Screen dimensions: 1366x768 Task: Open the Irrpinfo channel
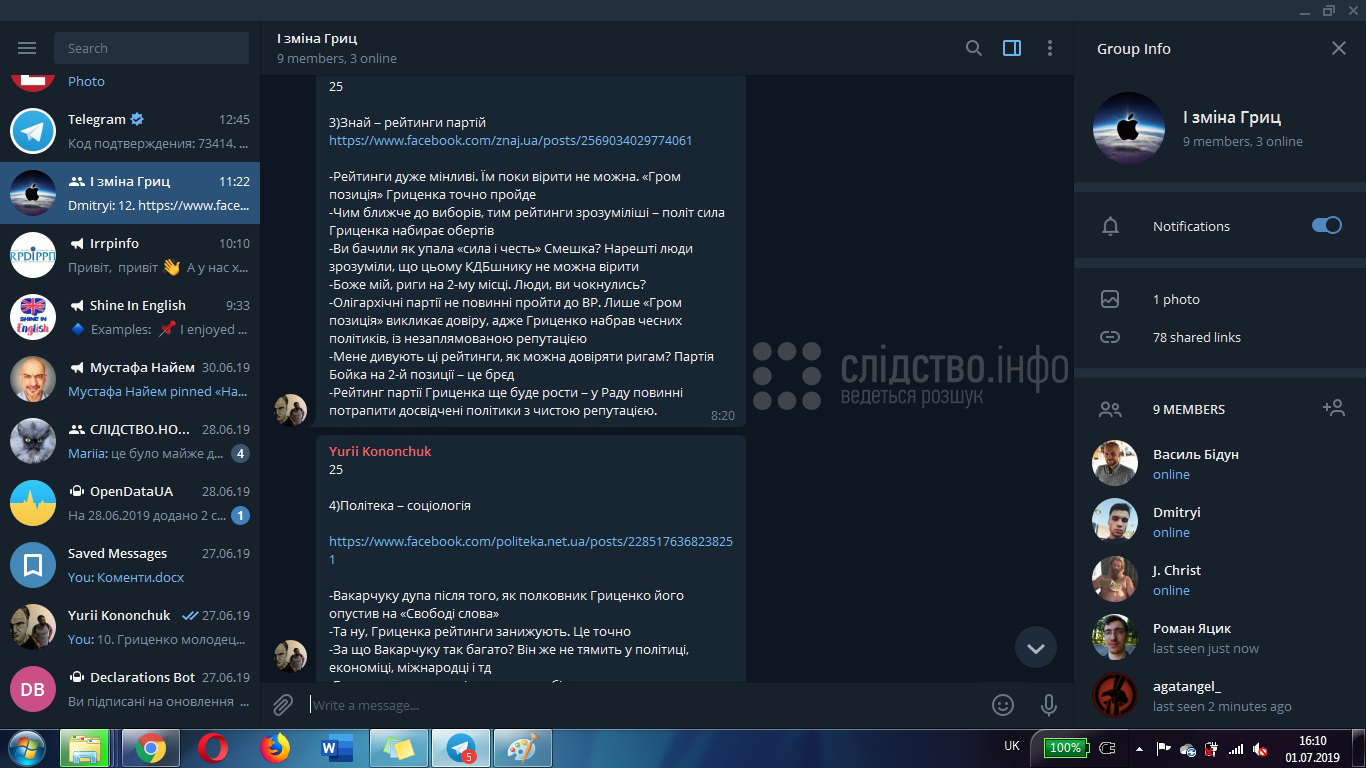(130, 255)
